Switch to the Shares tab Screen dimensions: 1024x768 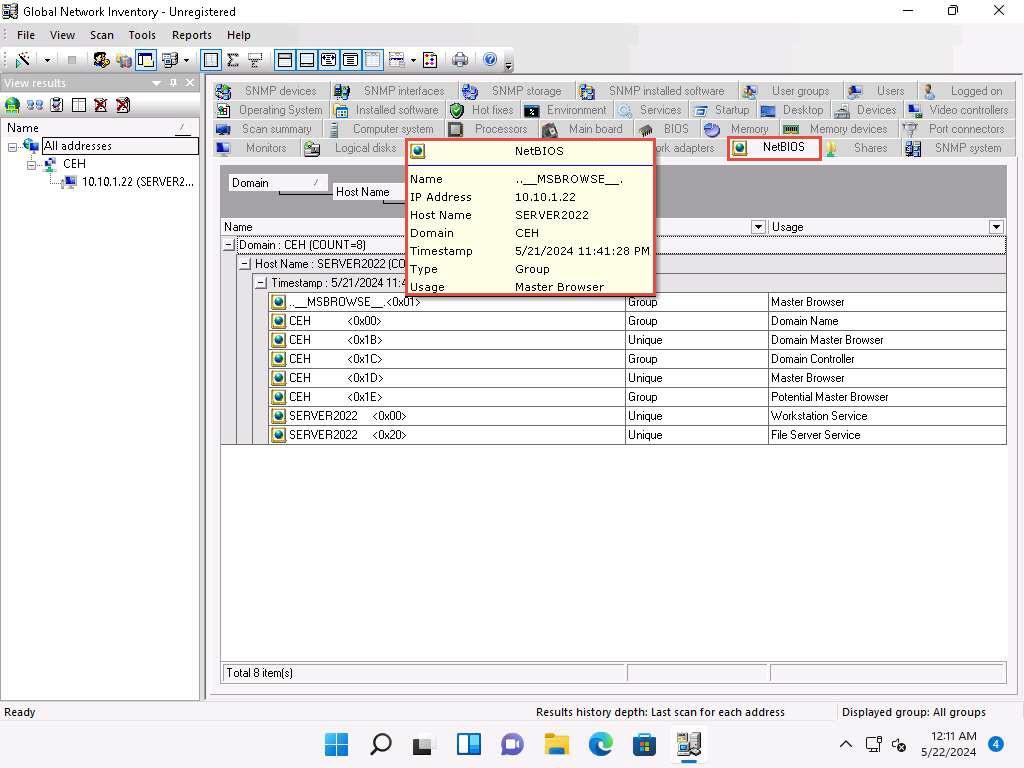point(869,148)
